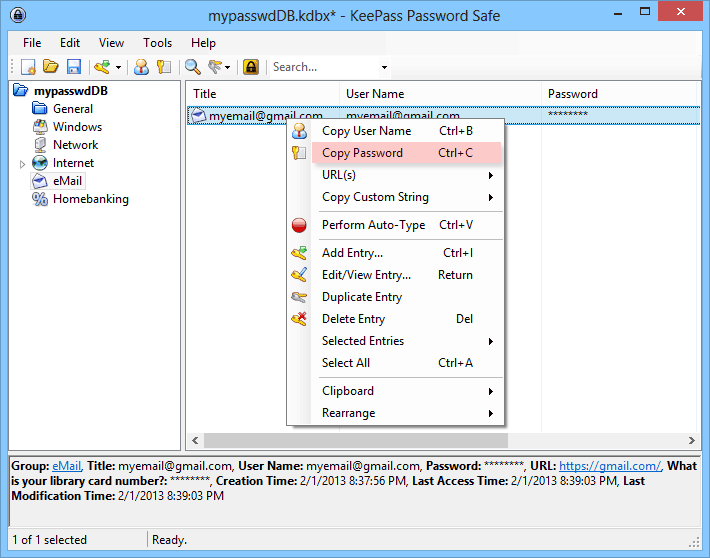The width and height of the screenshot is (710, 558).
Task: Click the Find magnifier toolbar icon
Action: tap(193, 67)
